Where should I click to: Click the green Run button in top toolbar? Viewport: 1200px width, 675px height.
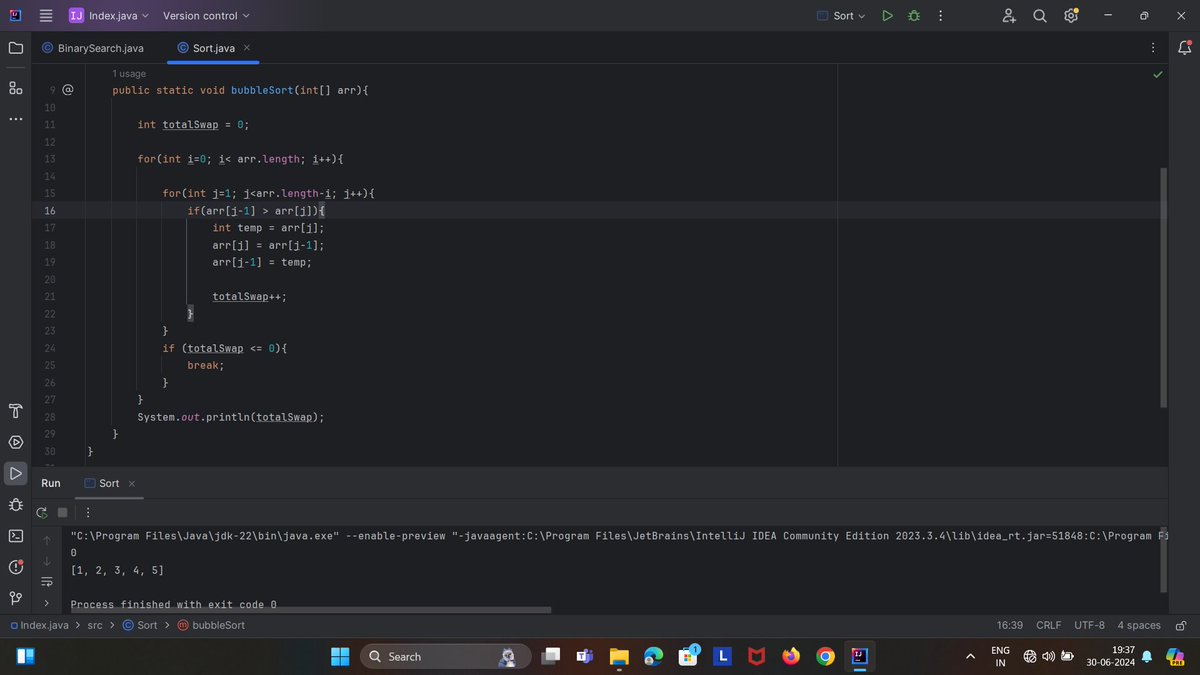click(x=887, y=16)
